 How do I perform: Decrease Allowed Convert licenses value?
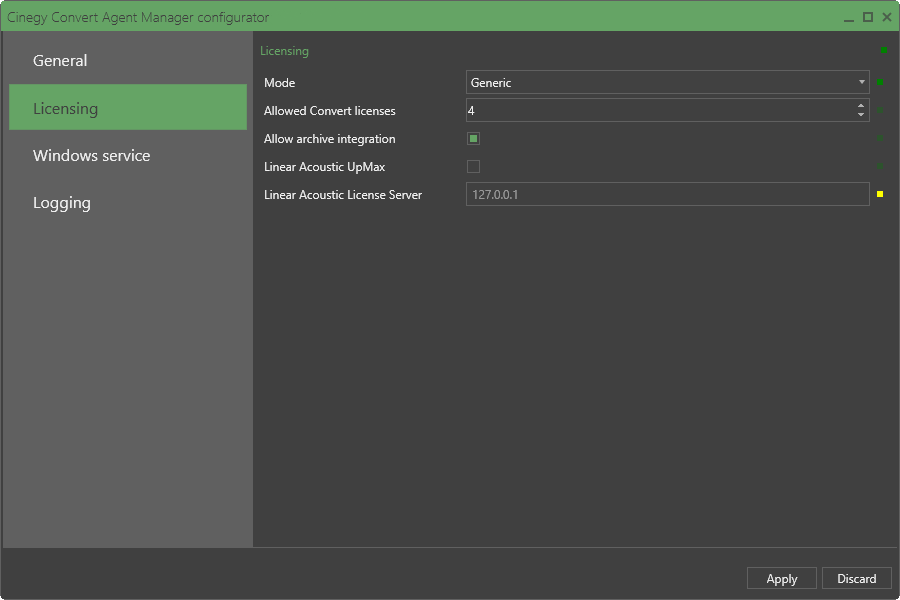tap(860, 114)
